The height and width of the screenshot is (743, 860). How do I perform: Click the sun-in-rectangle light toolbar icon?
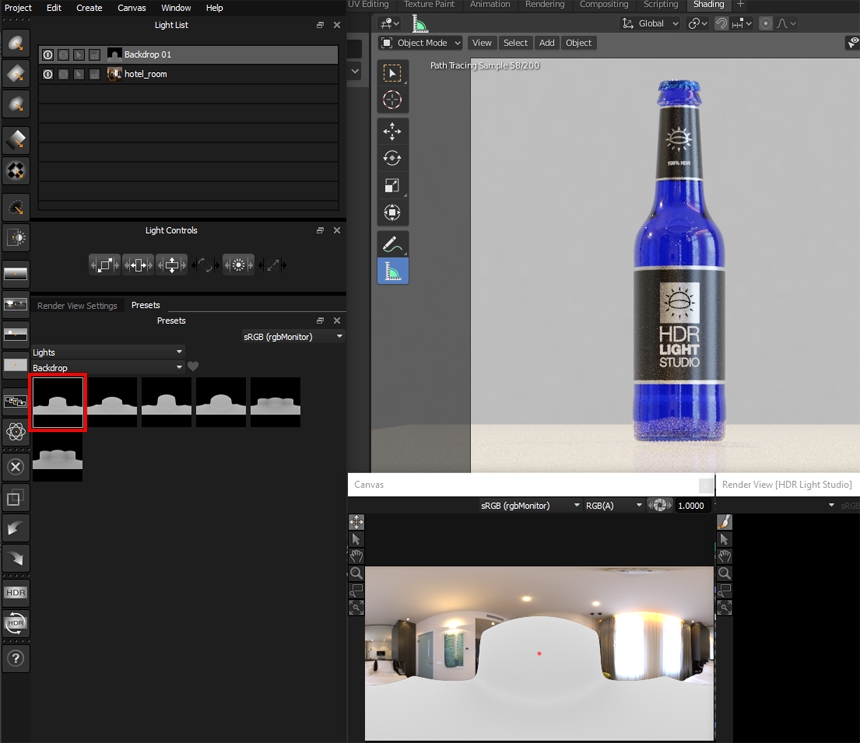coord(16,237)
